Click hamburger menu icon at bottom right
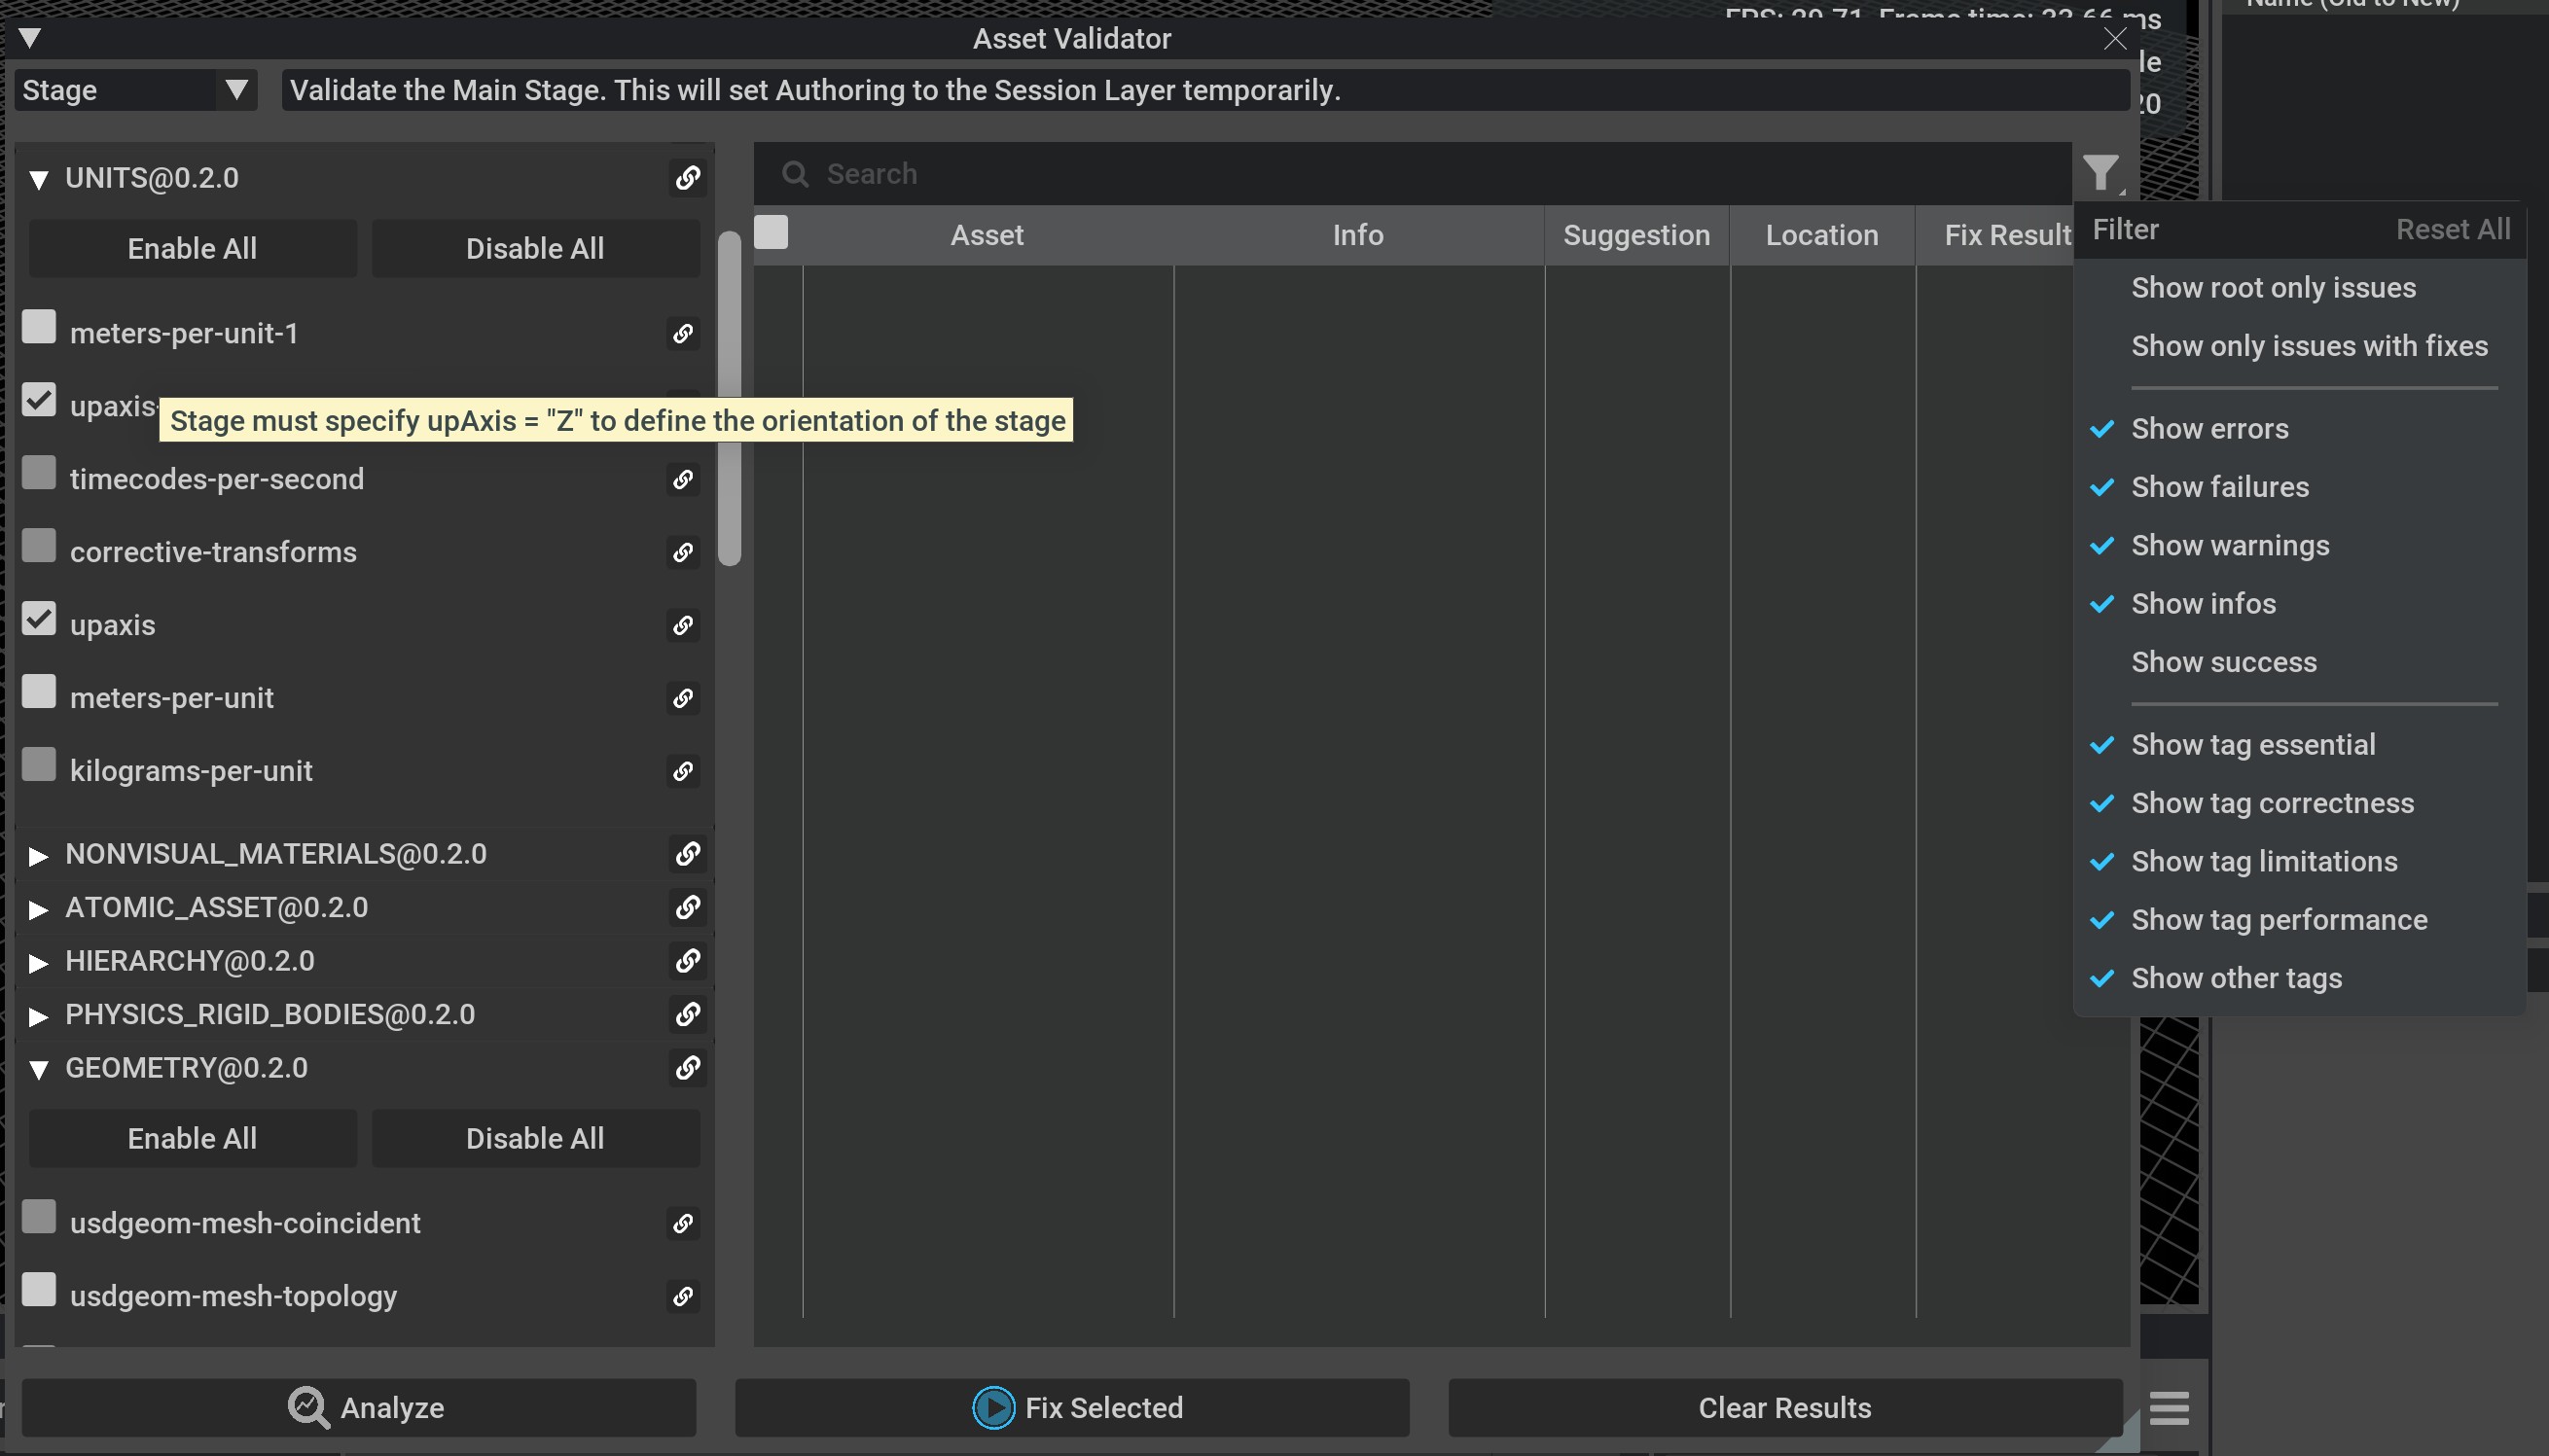 pyautogui.click(x=2168, y=1408)
